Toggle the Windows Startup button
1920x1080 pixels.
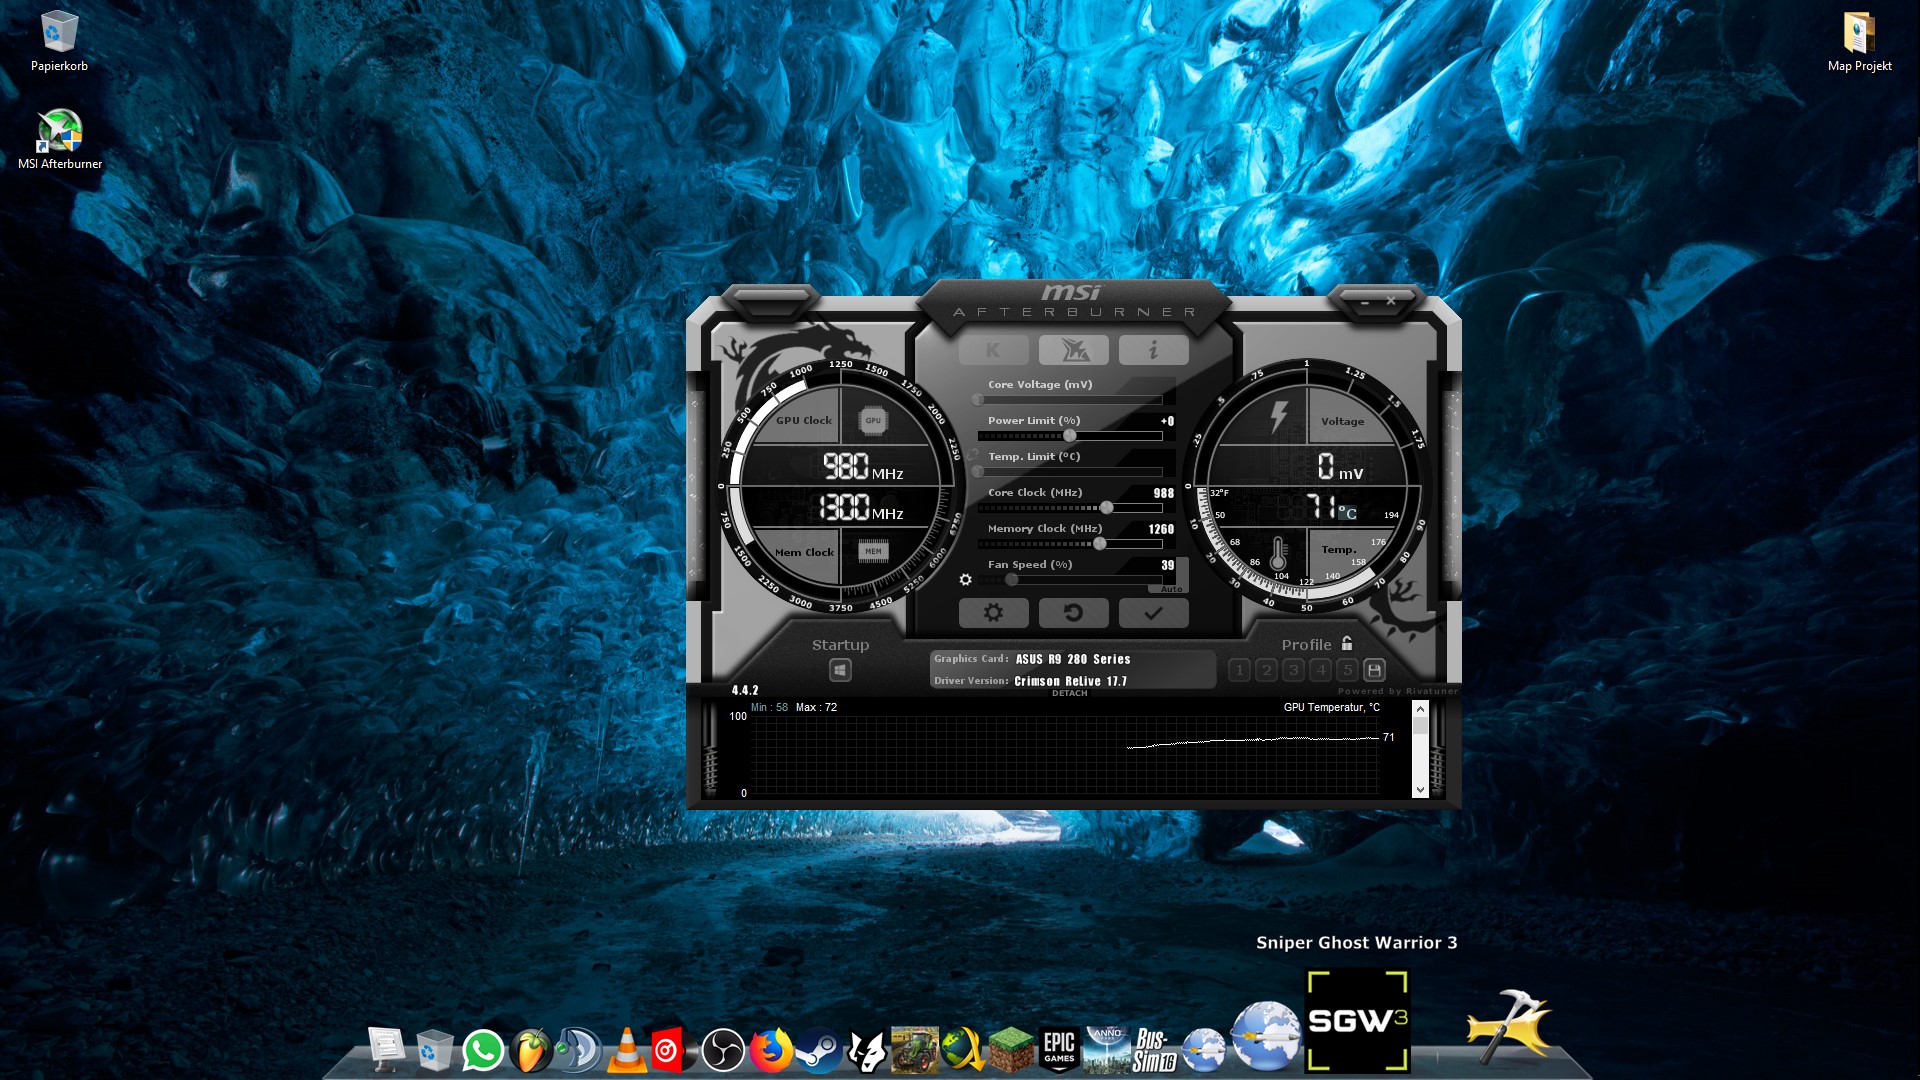click(840, 670)
